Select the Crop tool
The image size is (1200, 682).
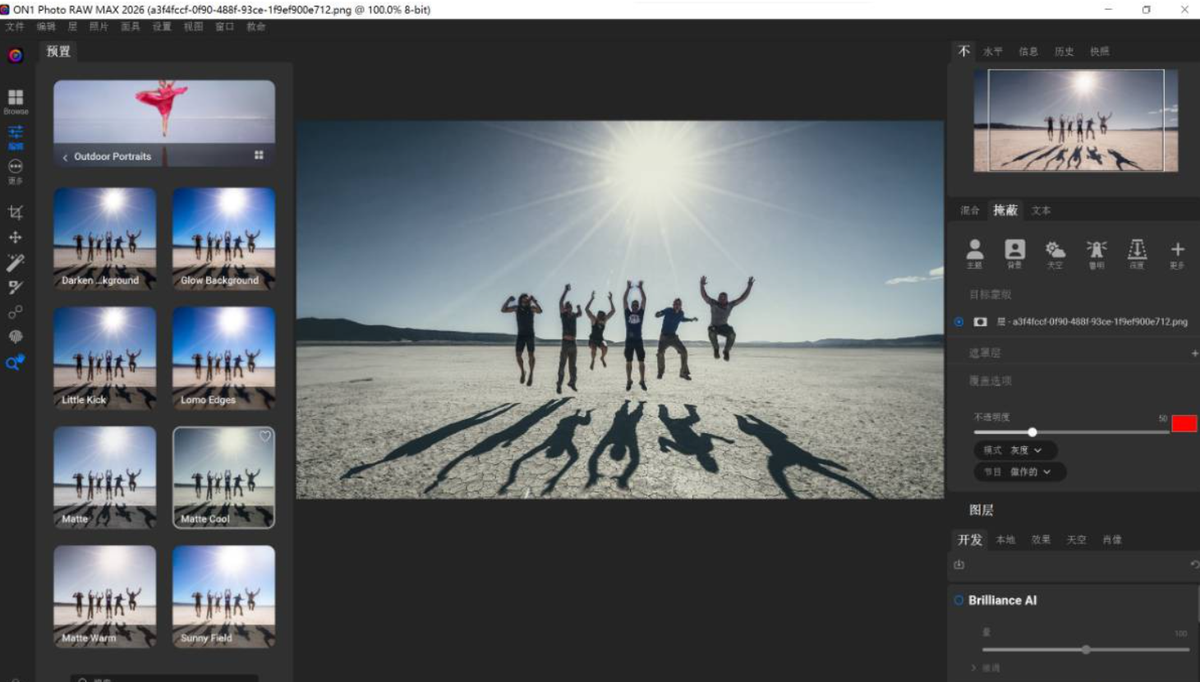[x=15, y=212]
